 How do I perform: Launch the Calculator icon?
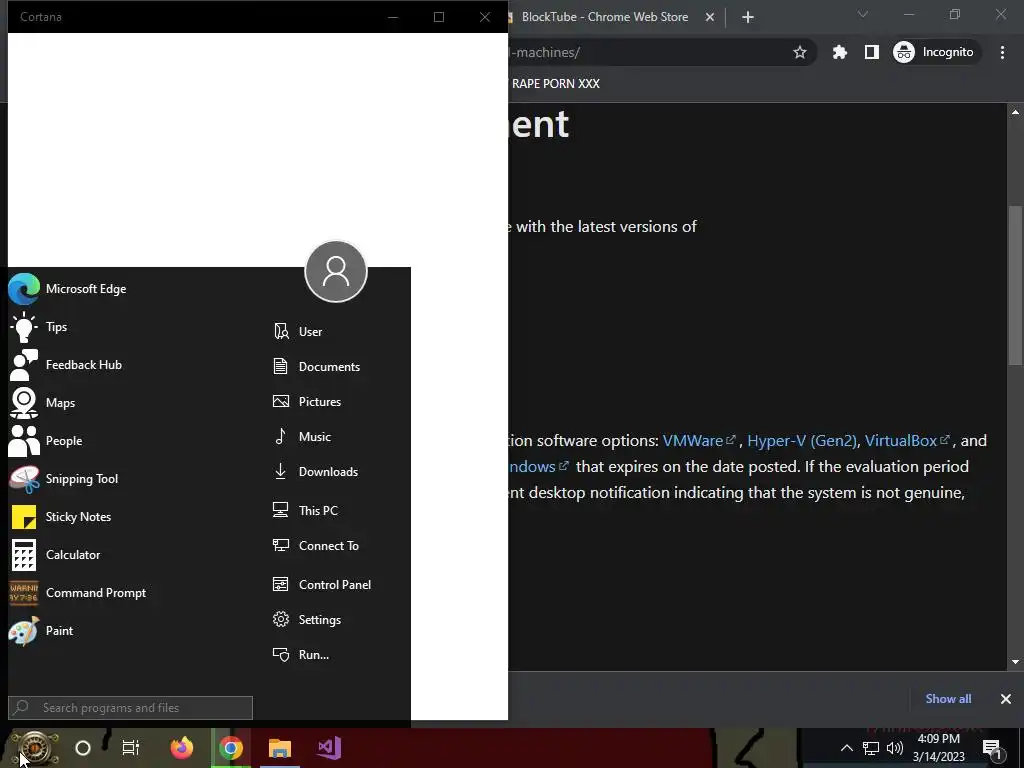[x=24, y=554]
